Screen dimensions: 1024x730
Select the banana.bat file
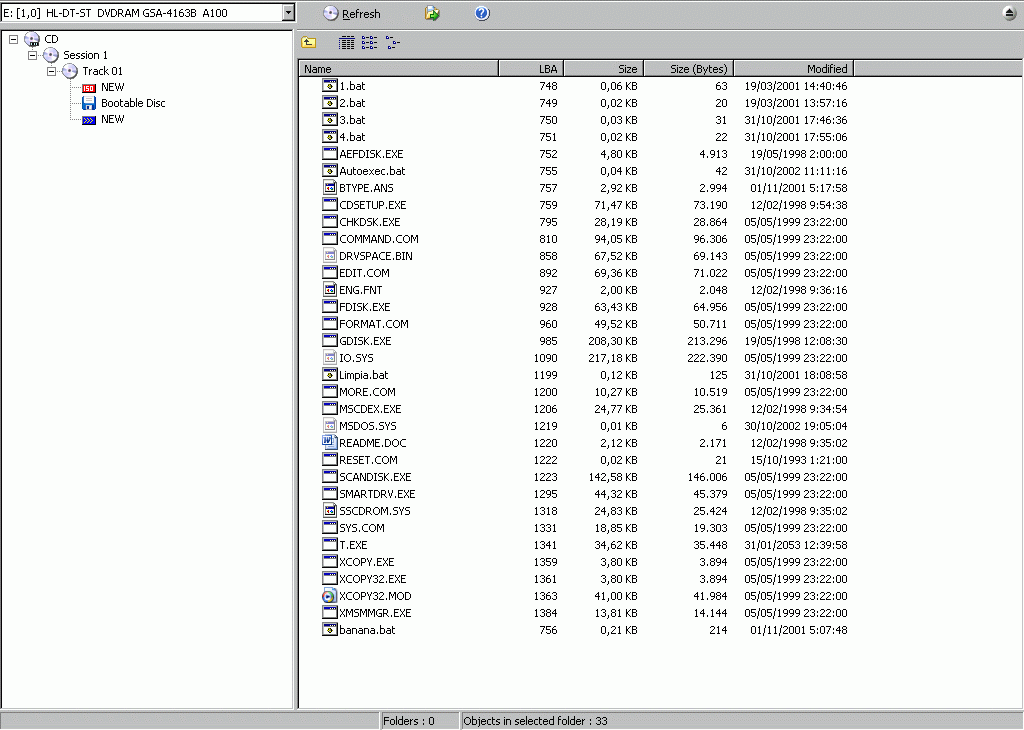(x=364, y=630)
